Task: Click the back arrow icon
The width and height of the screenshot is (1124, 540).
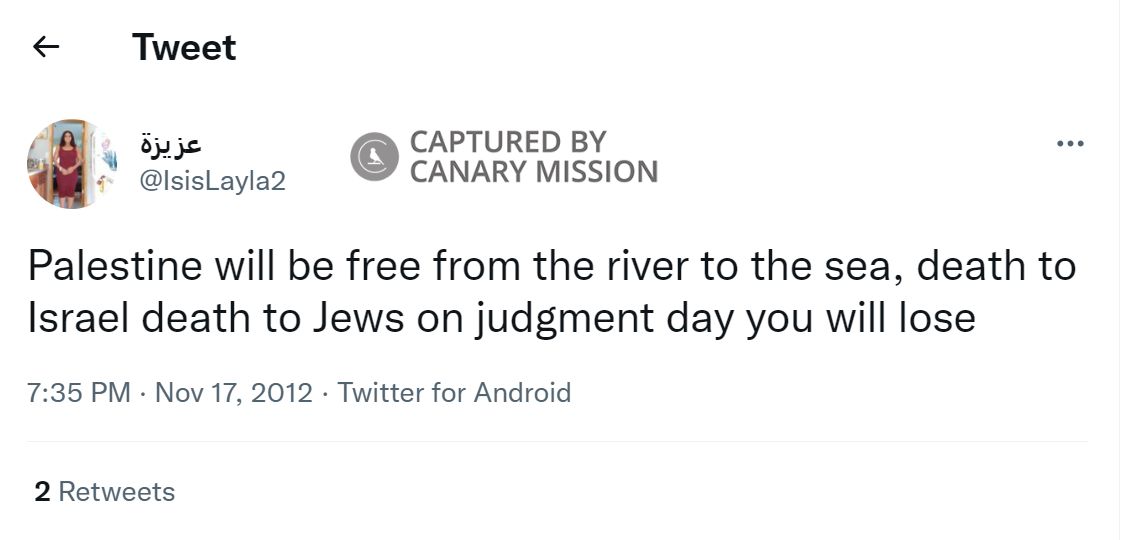Action: coord(46,47)
